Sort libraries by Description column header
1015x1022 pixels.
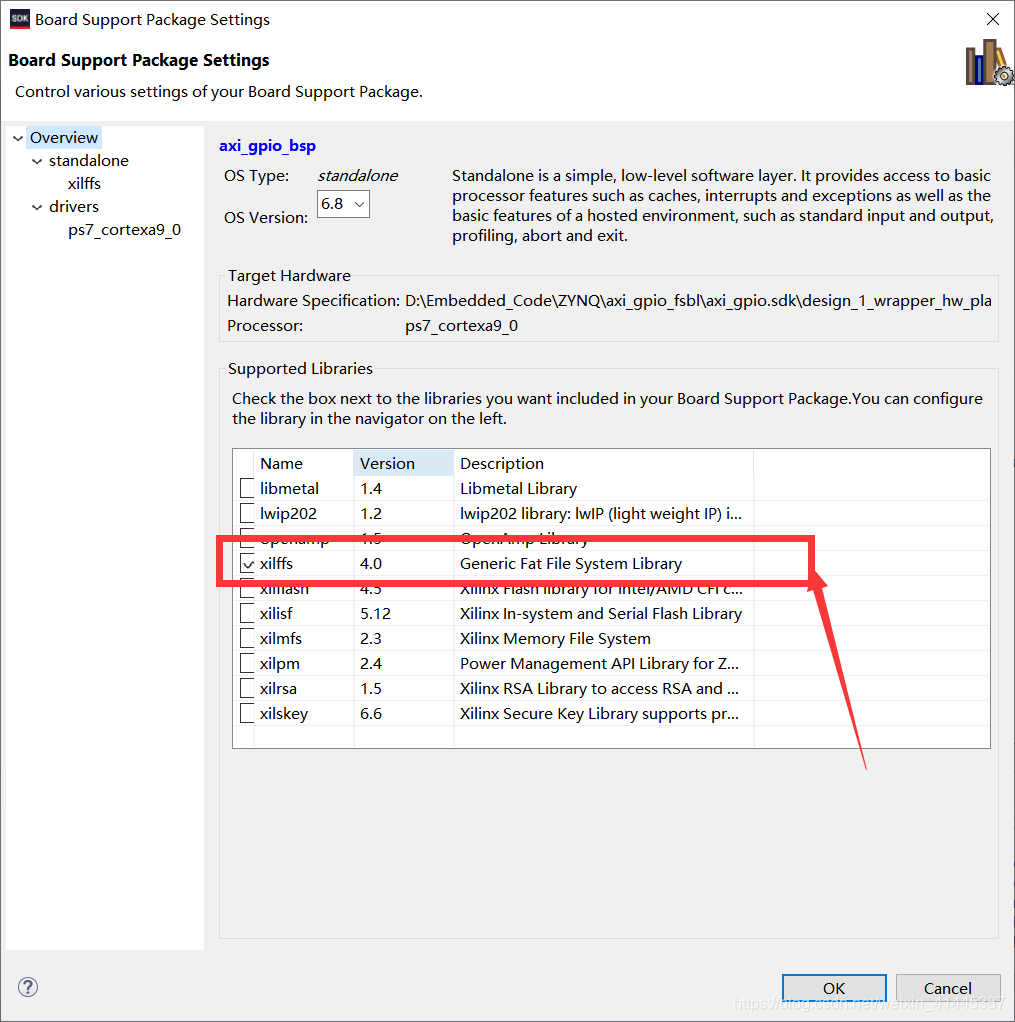[x=604, y=463]
